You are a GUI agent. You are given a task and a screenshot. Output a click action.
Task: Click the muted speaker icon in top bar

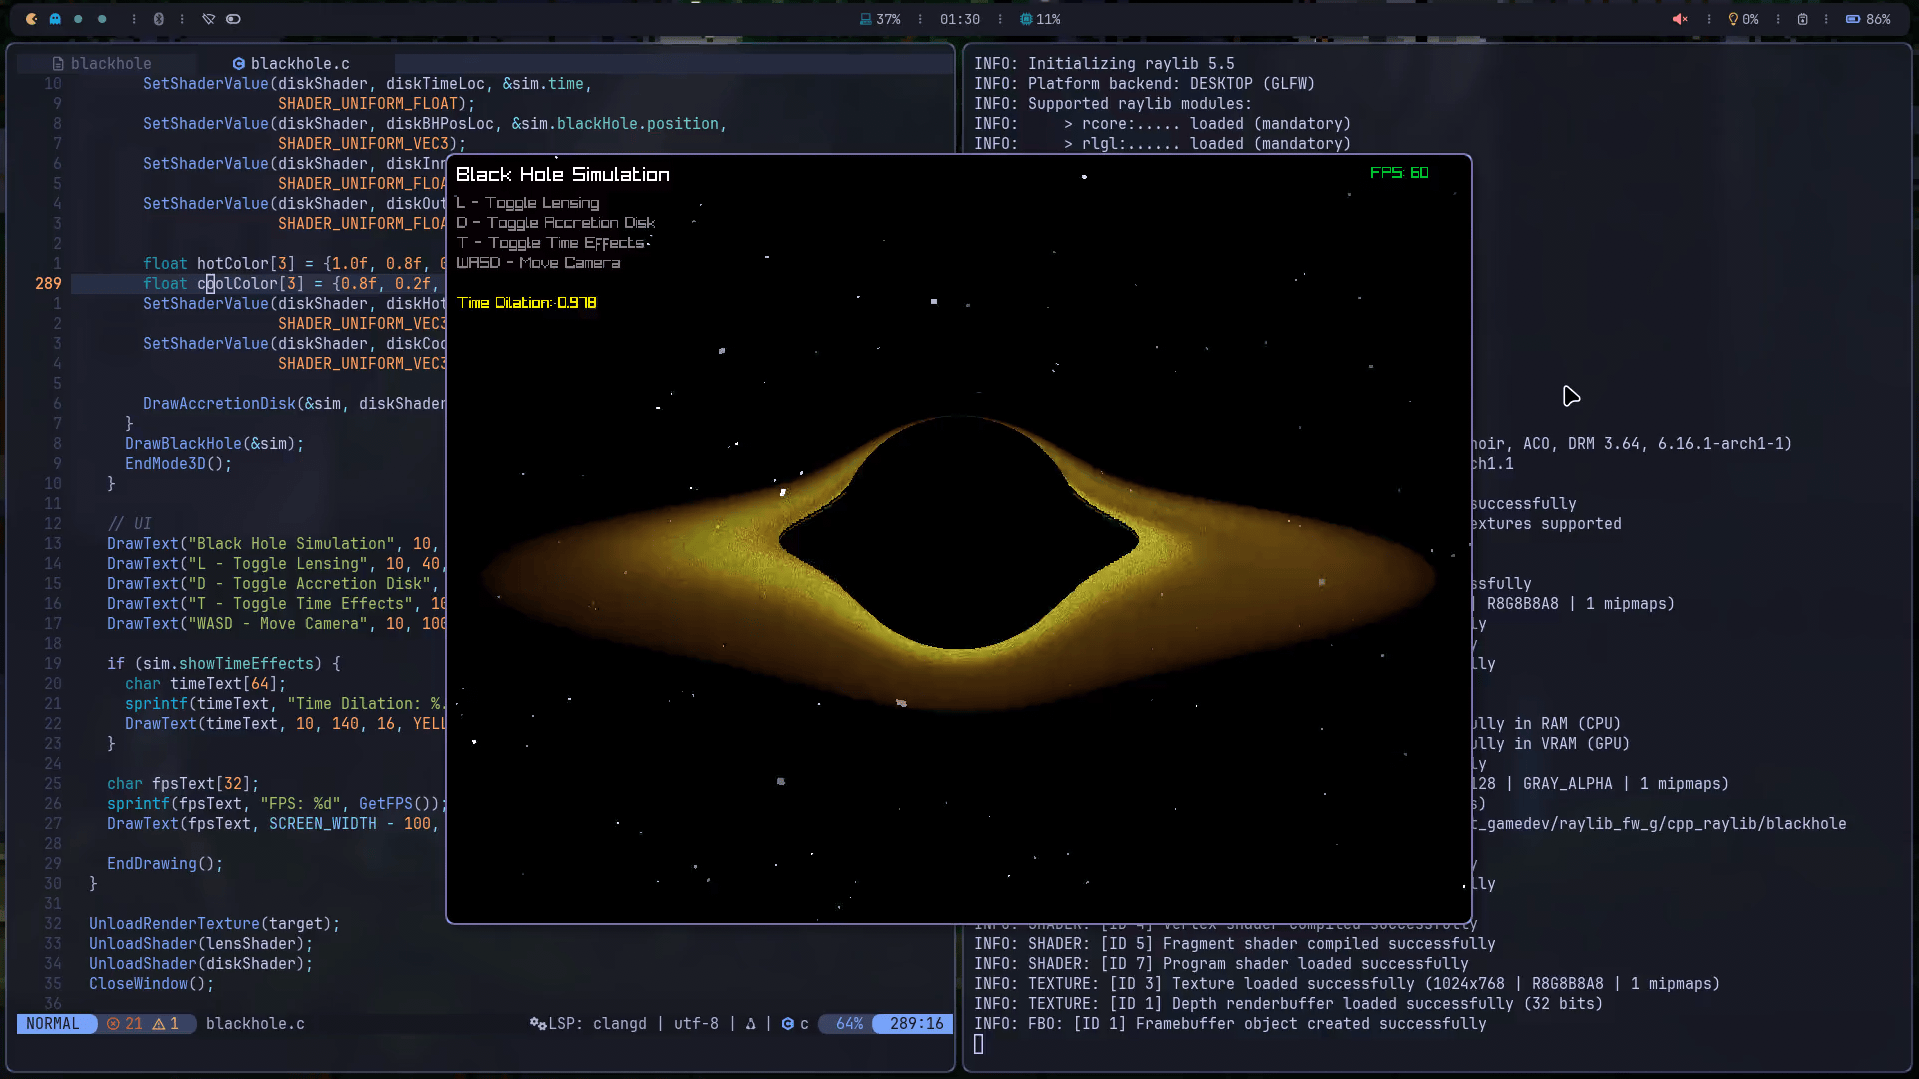pyautogui.click(x=1680, y=19)
